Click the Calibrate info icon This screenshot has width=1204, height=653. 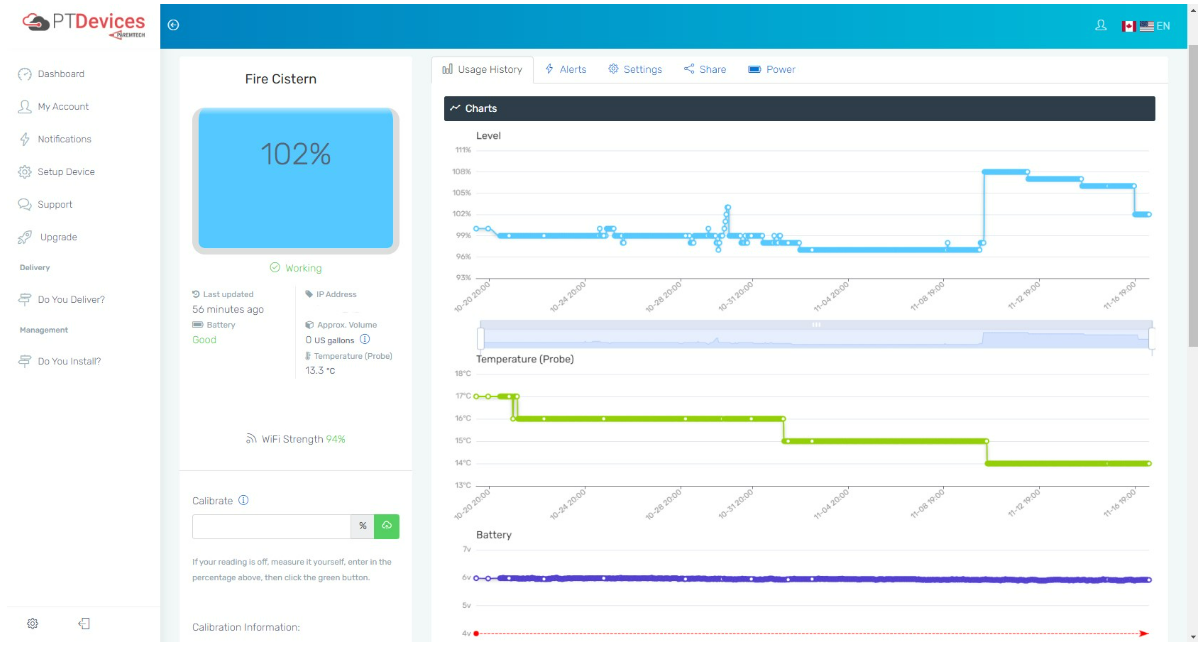pos(243,500)
